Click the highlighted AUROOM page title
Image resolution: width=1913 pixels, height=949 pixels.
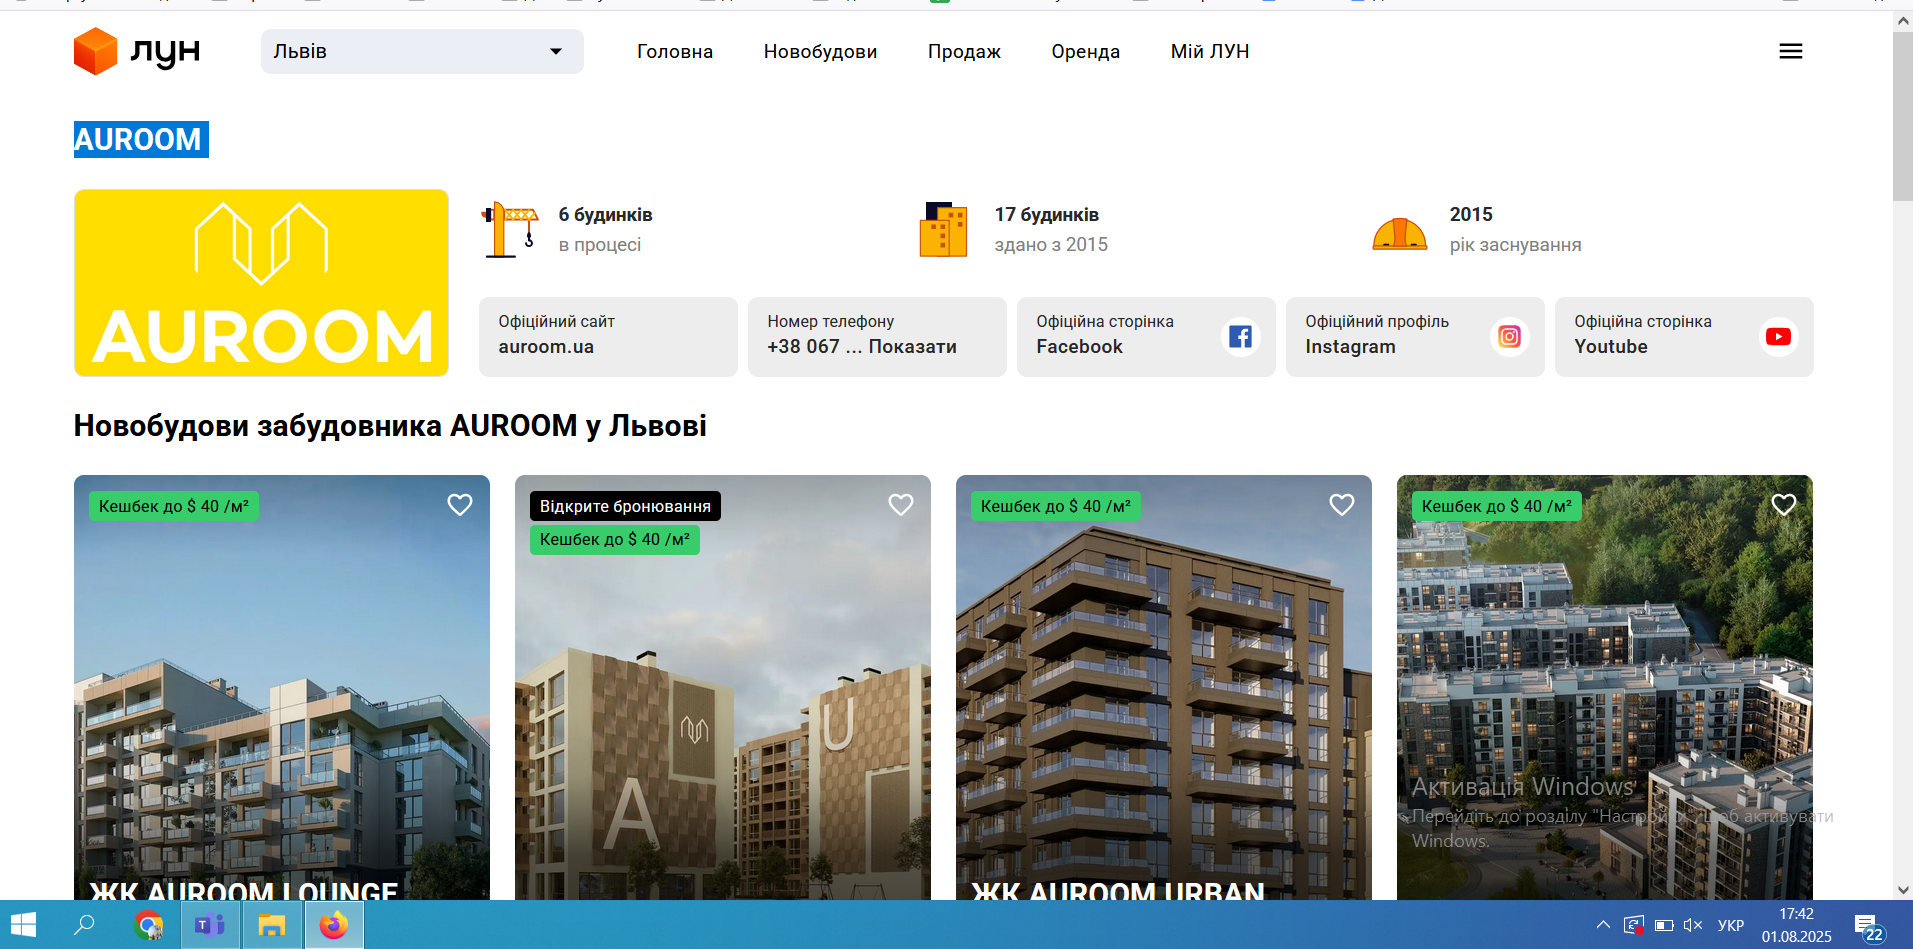coord(141,139)
